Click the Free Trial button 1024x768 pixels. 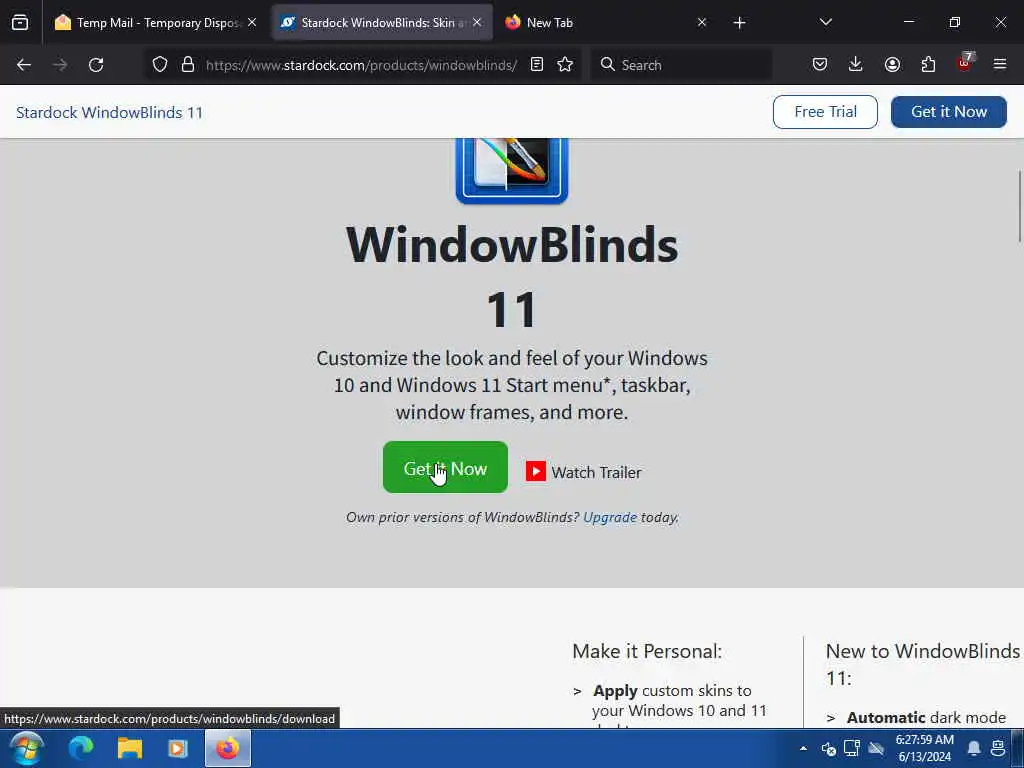pyautogui.click(x=825, y=112)
